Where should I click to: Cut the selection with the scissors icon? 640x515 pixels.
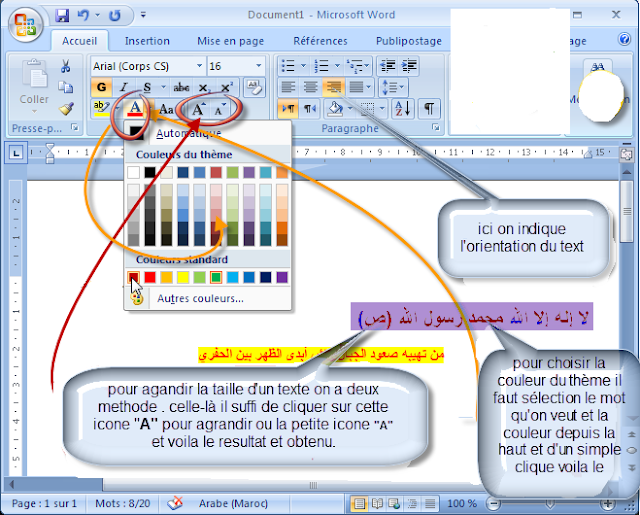click(x=65, y=66)
